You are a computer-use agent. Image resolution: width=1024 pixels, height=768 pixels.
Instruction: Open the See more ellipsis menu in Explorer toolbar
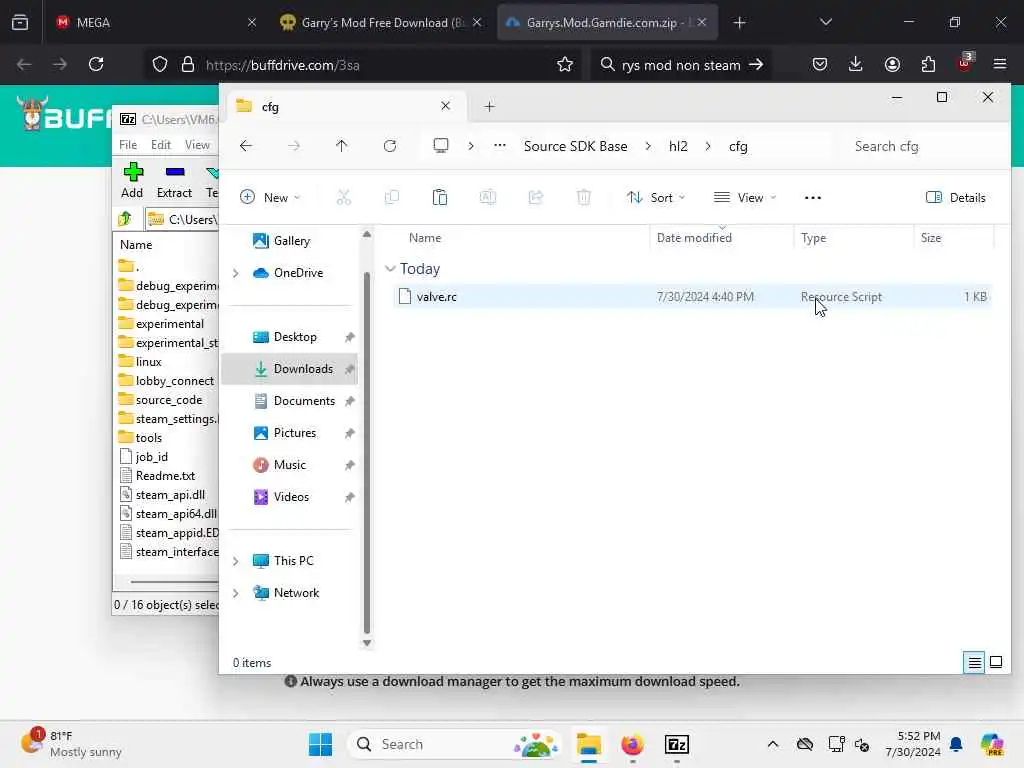(812, 197)
